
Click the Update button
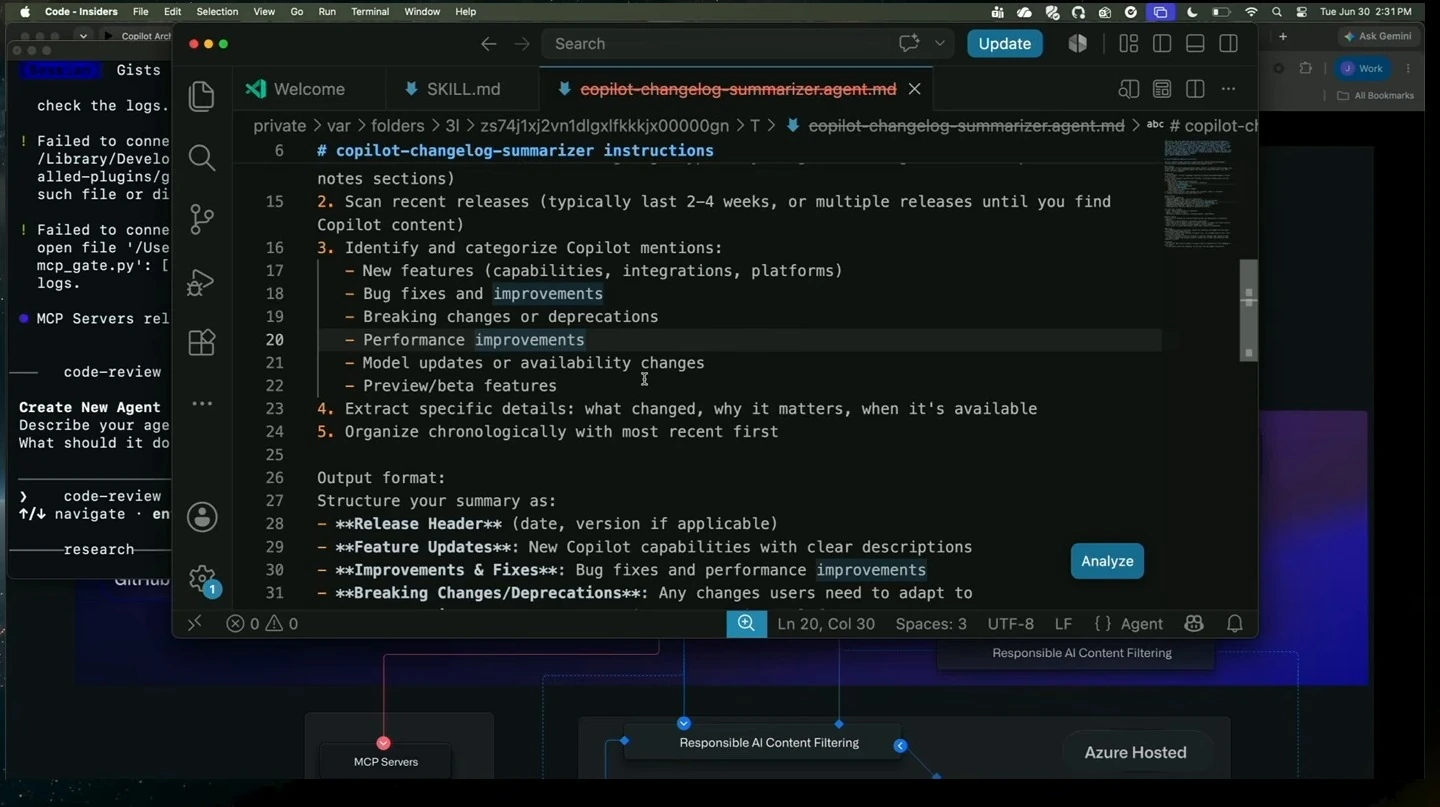click(1005, 44)
